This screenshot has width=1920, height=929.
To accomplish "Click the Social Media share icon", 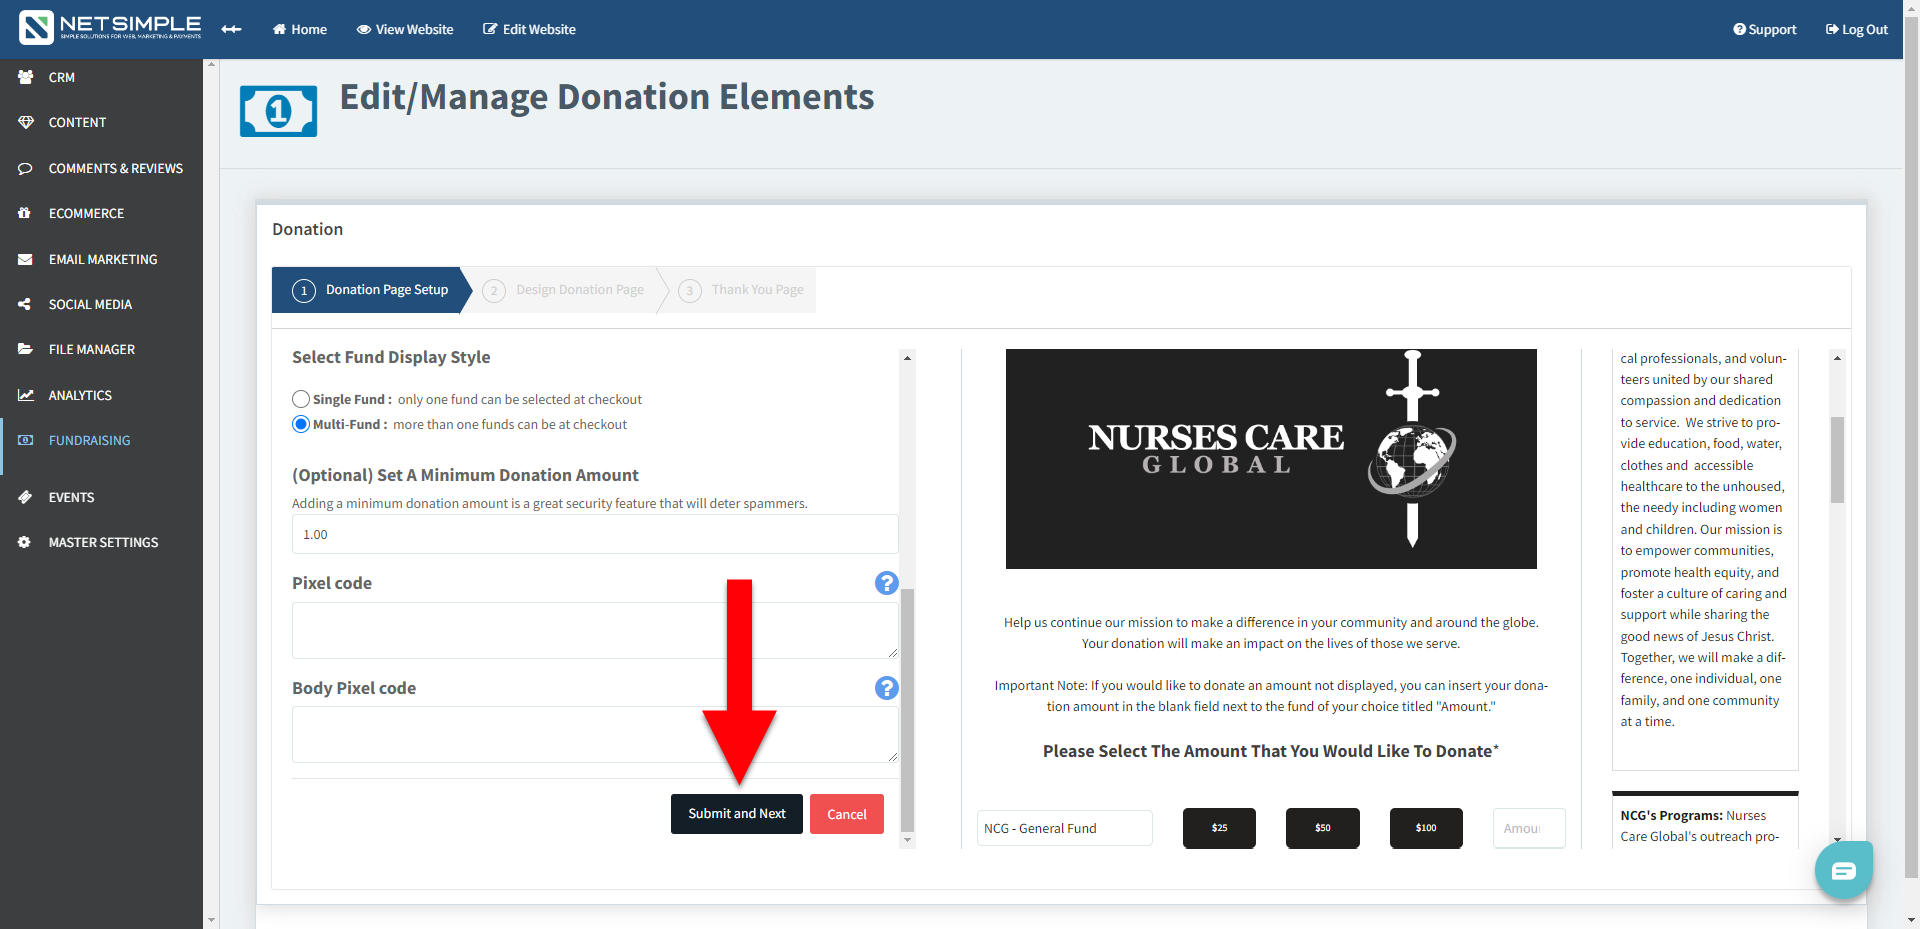I will pos(25,304).
